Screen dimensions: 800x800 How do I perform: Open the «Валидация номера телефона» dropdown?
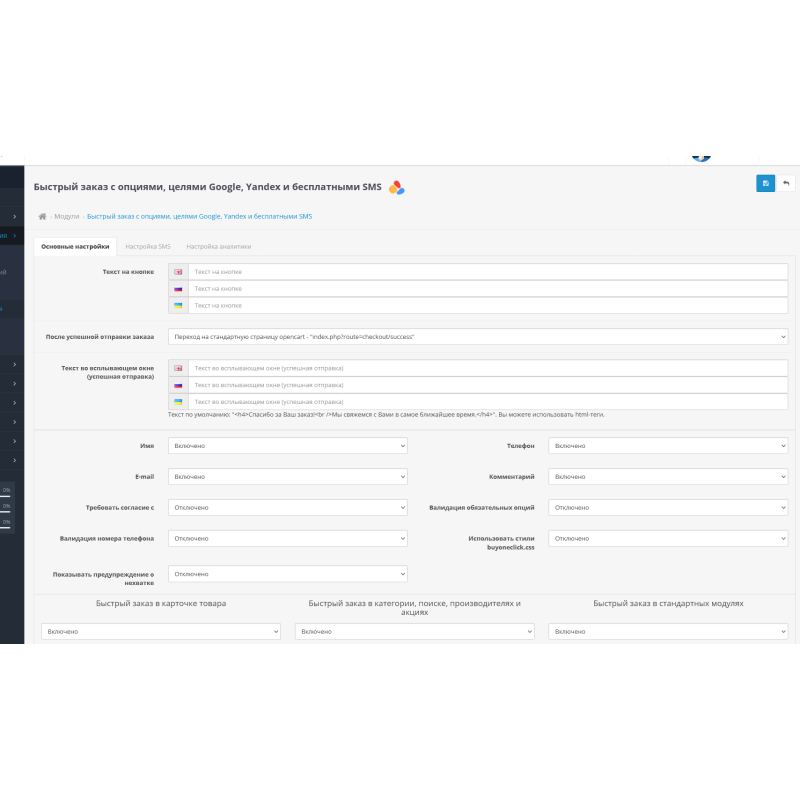287,538
